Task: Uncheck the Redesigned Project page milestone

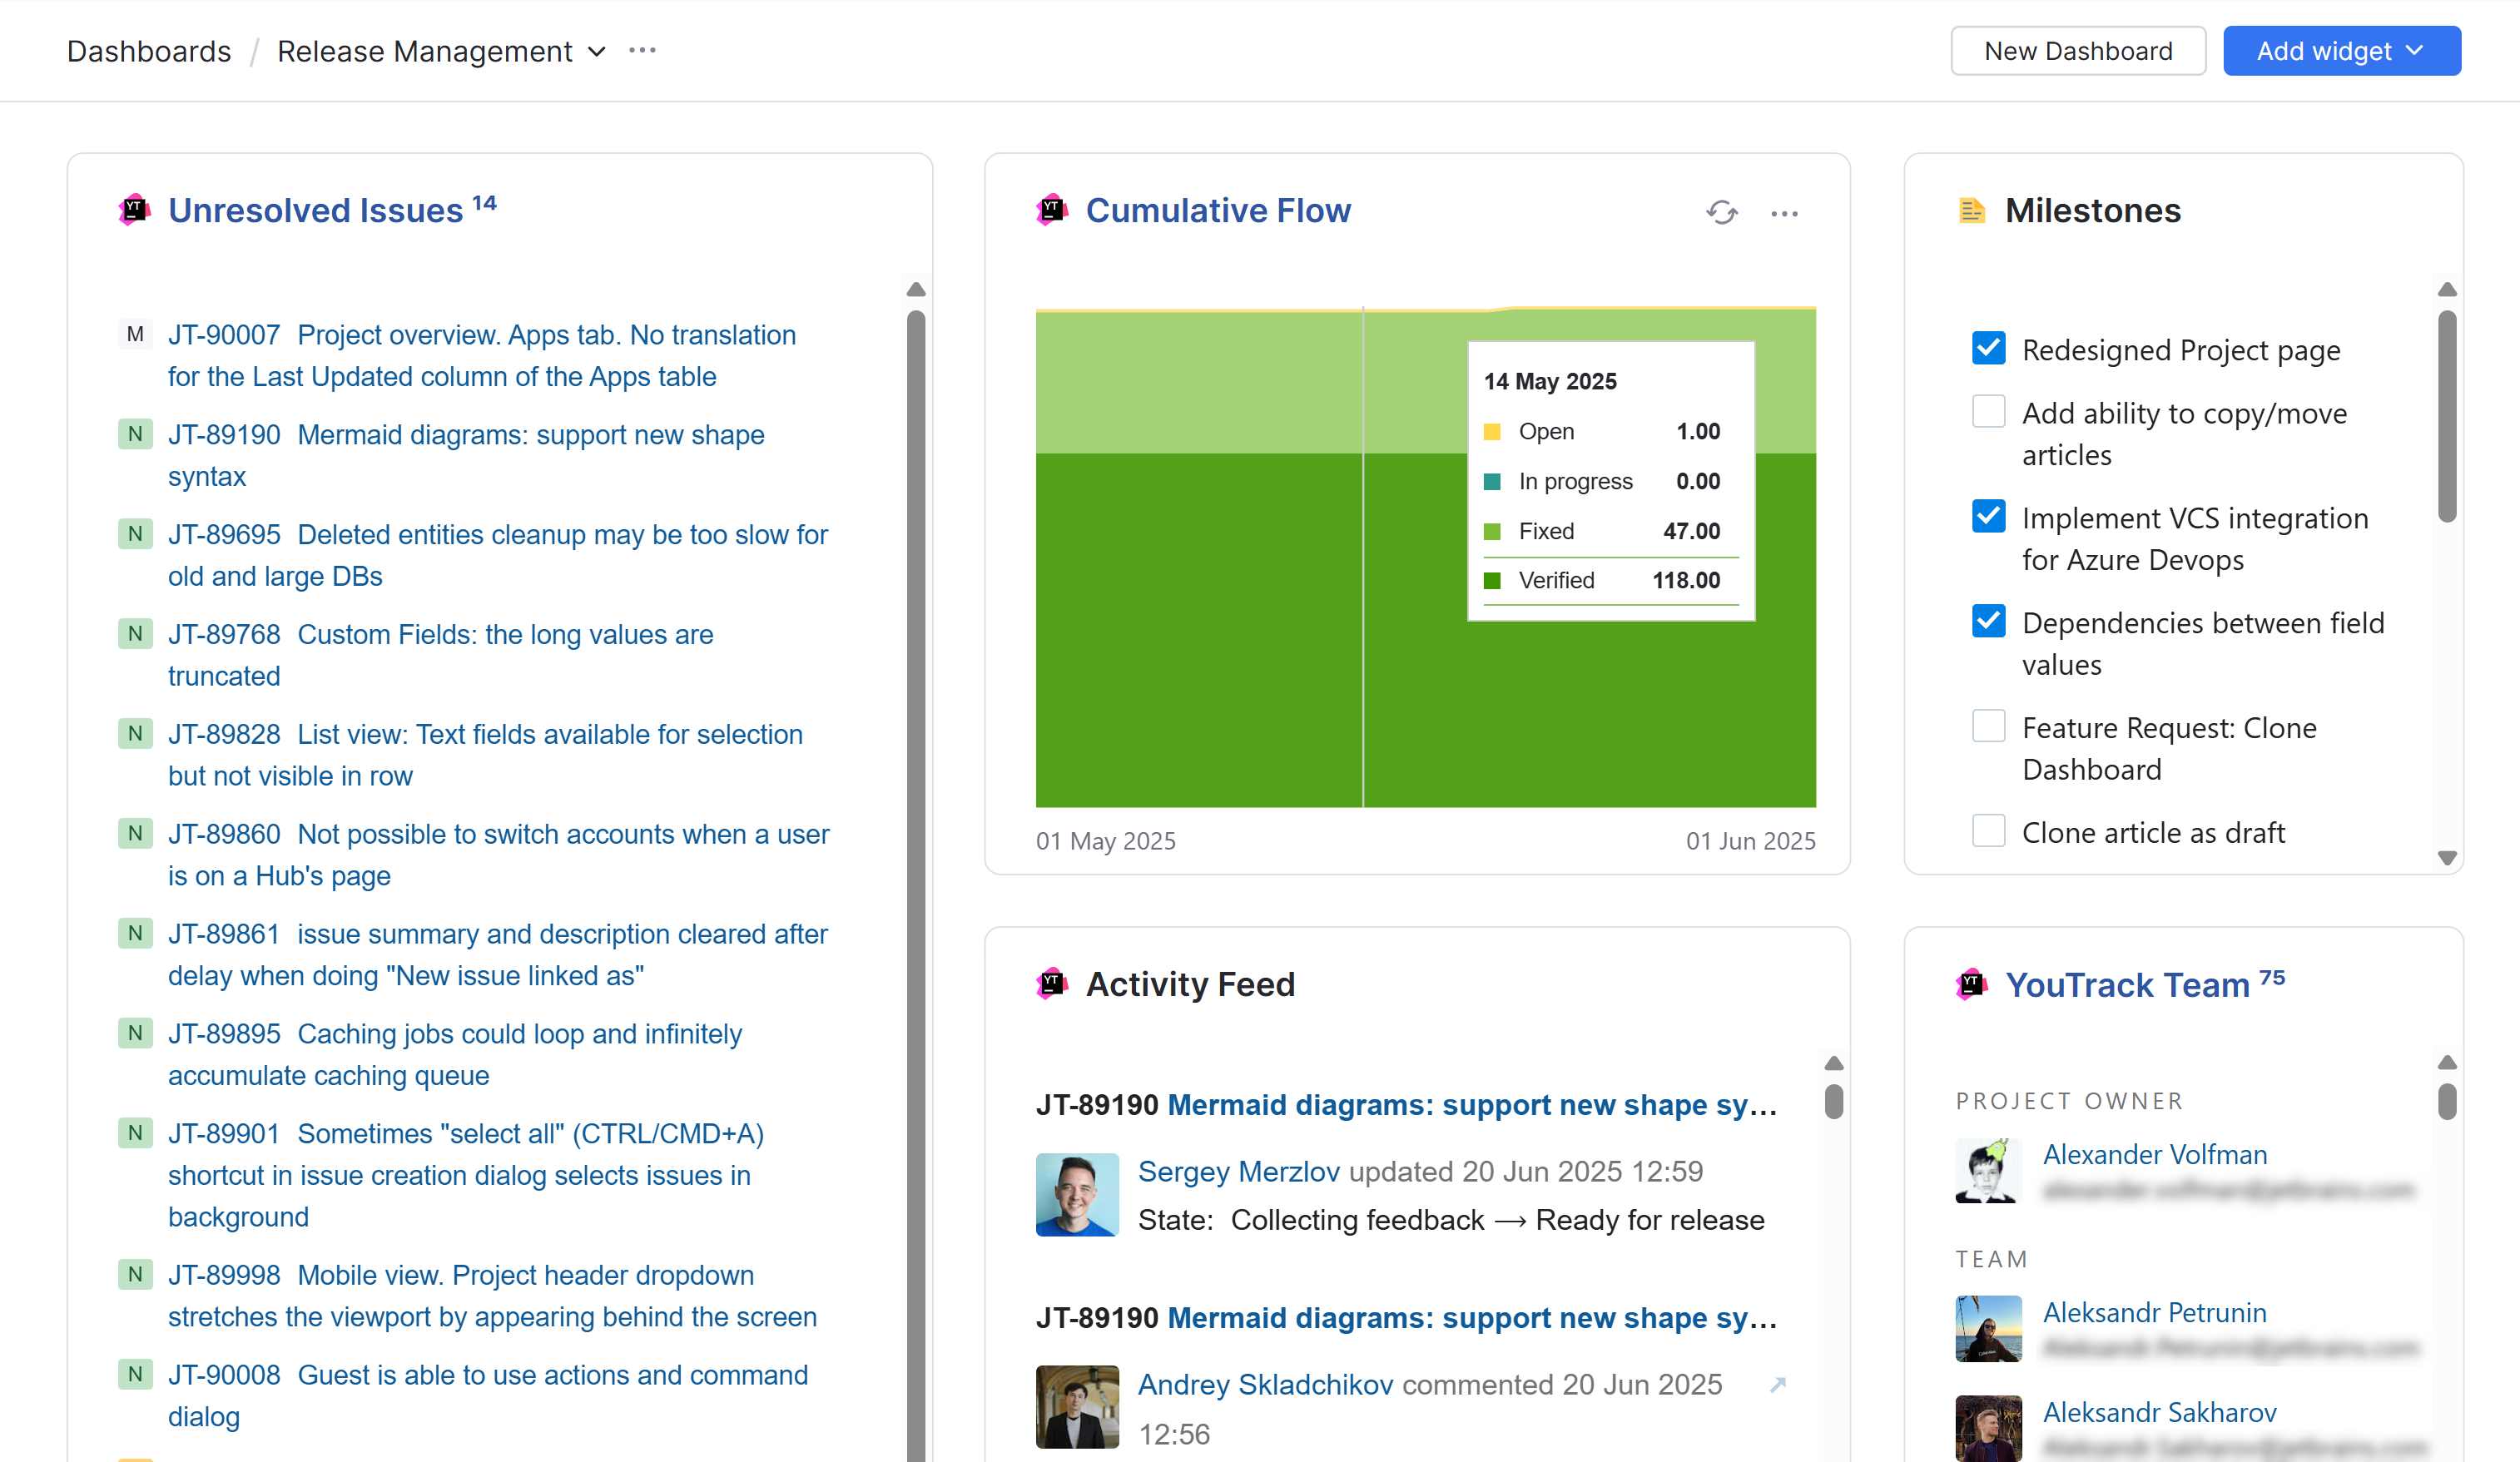Action: 1988,348
